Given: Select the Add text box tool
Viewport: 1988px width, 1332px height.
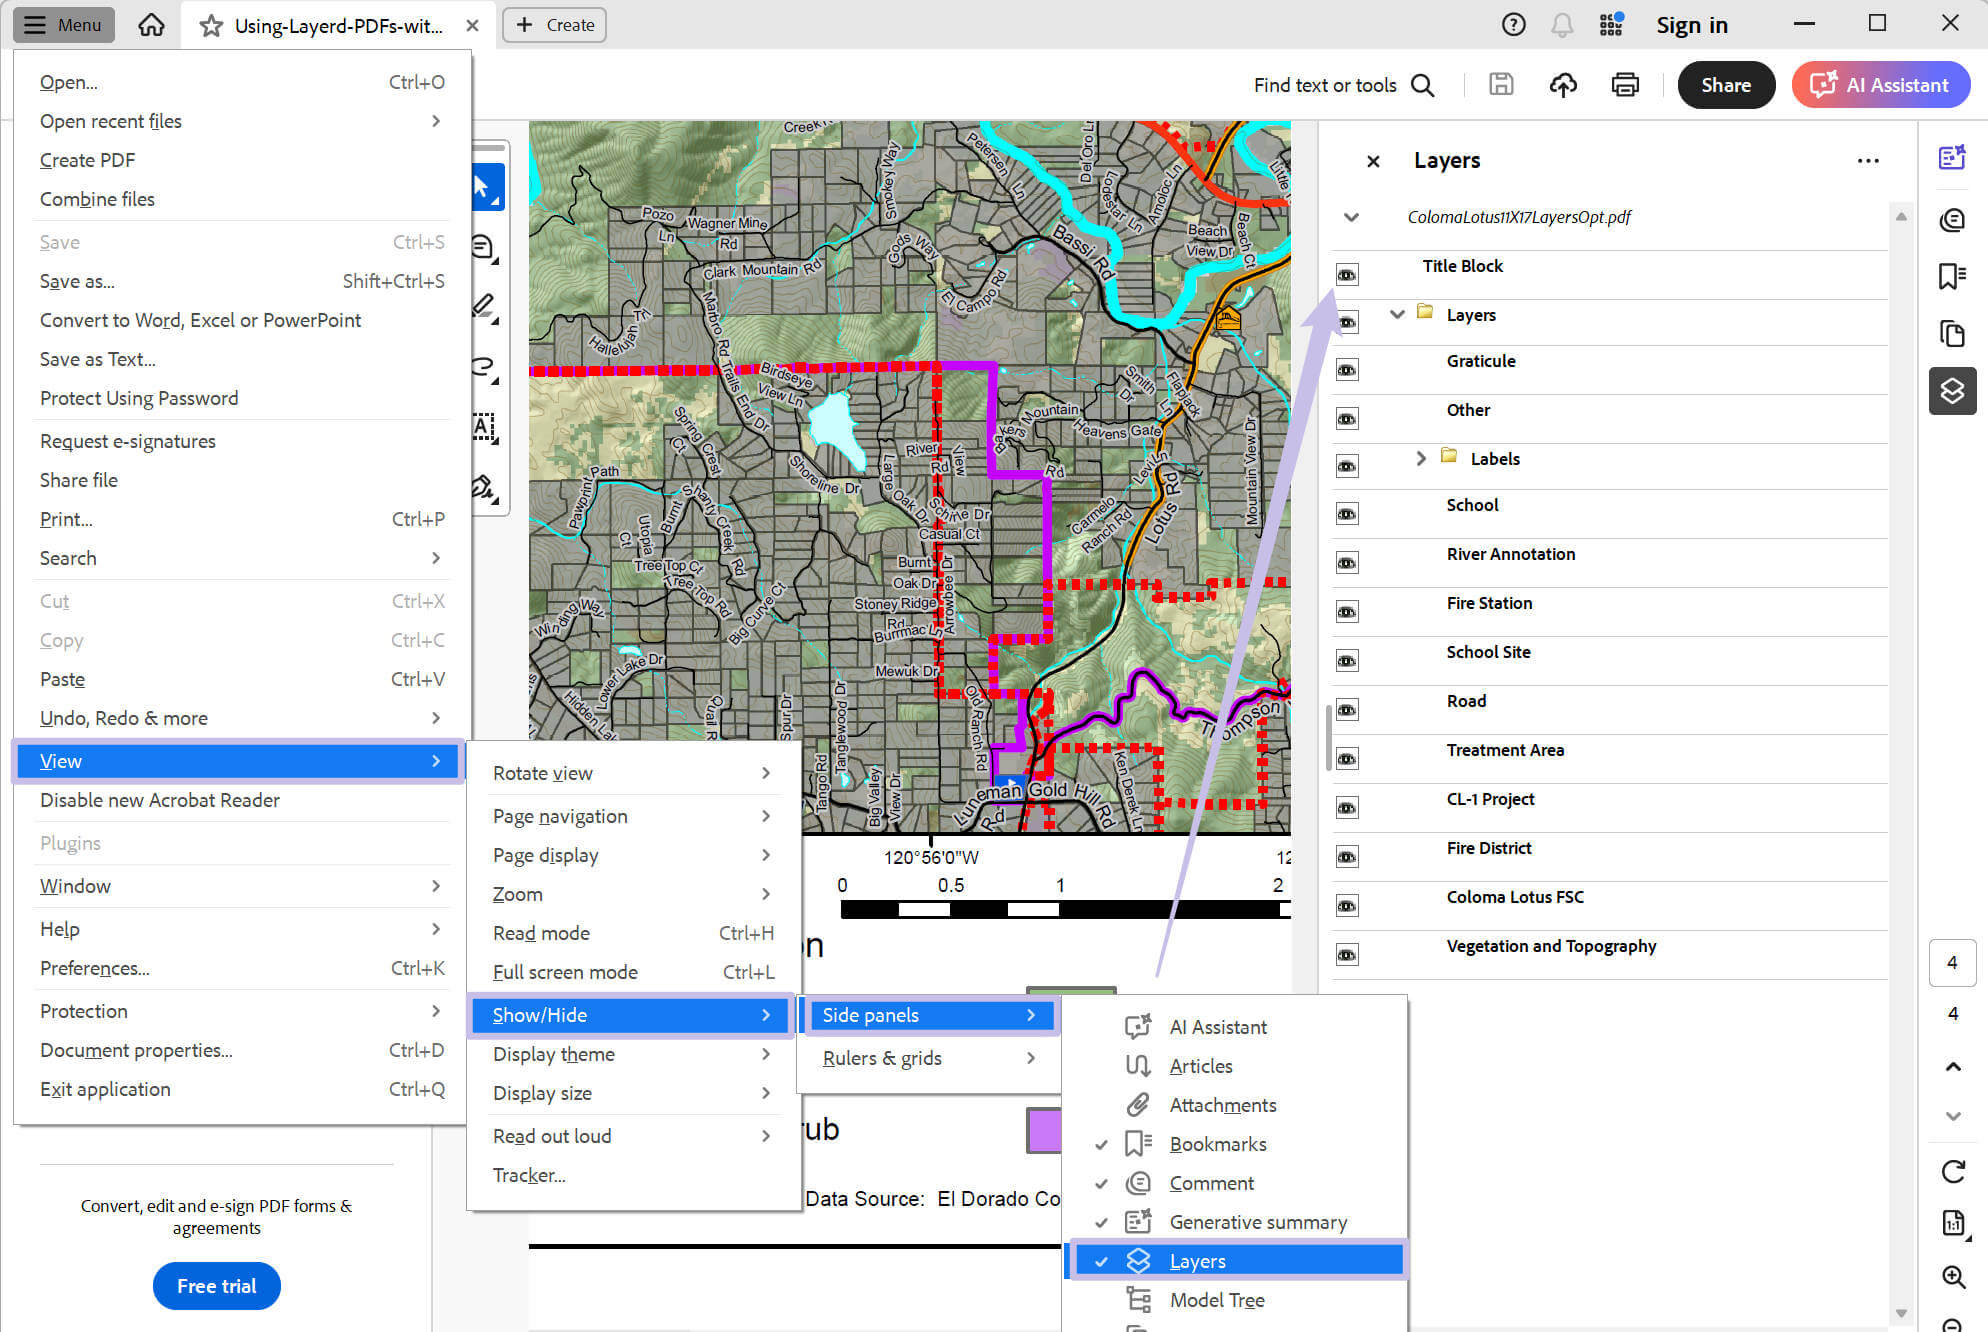Looking at the screenshot, I should (484, 428).
